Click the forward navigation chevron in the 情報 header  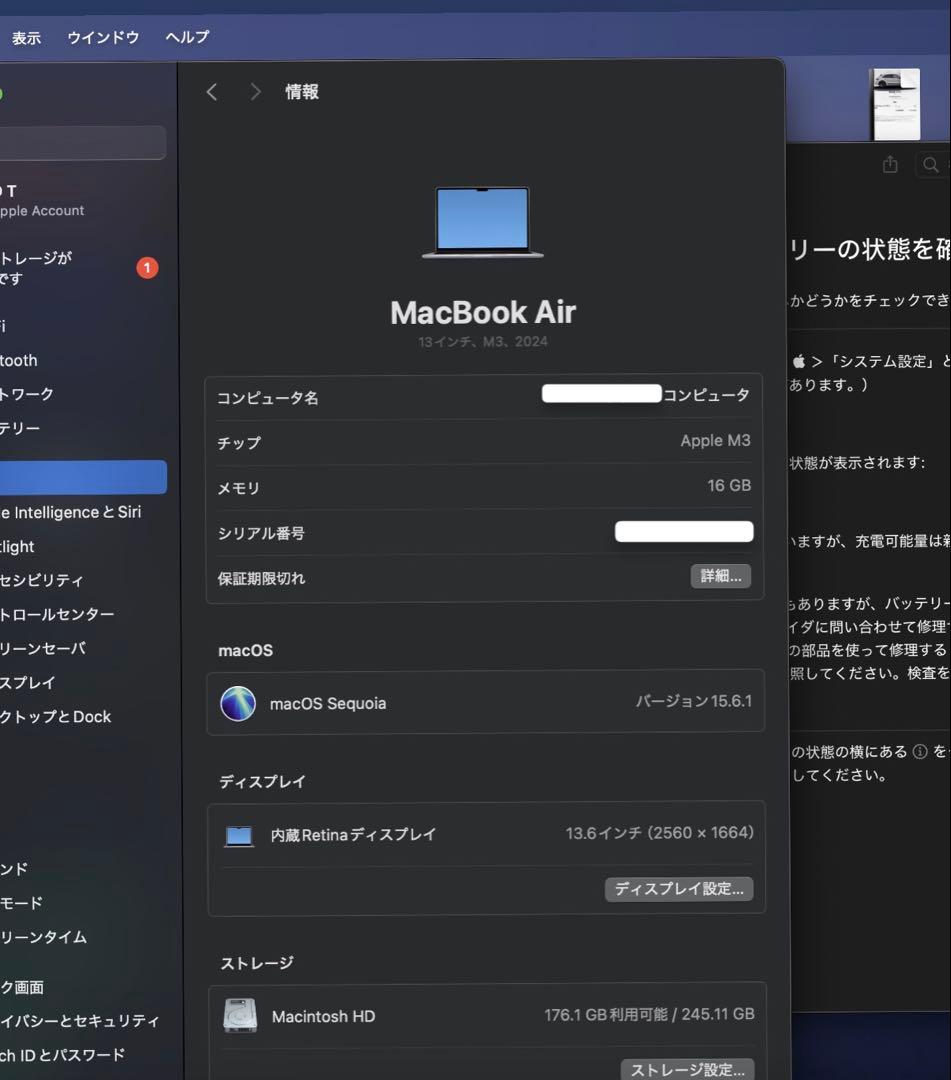pyautogui.click(x=255, y=91)
